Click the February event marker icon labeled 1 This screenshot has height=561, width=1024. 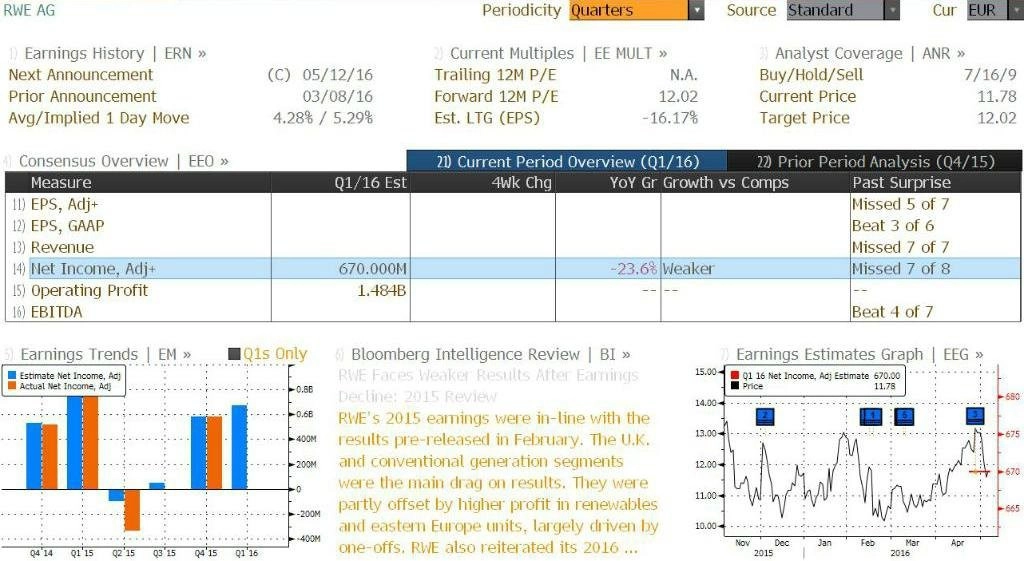(871, 416)
